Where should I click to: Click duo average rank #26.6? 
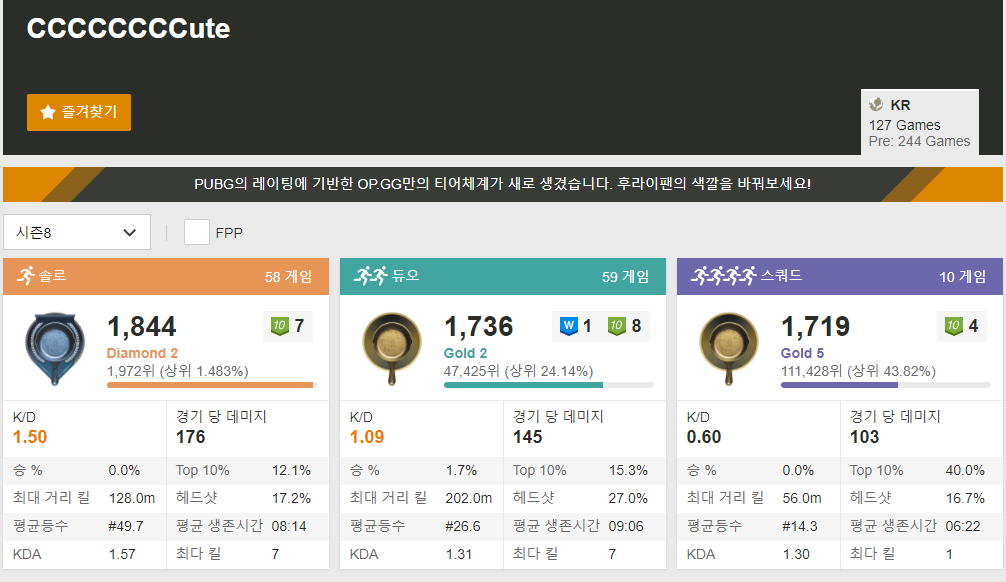[463, 526]
